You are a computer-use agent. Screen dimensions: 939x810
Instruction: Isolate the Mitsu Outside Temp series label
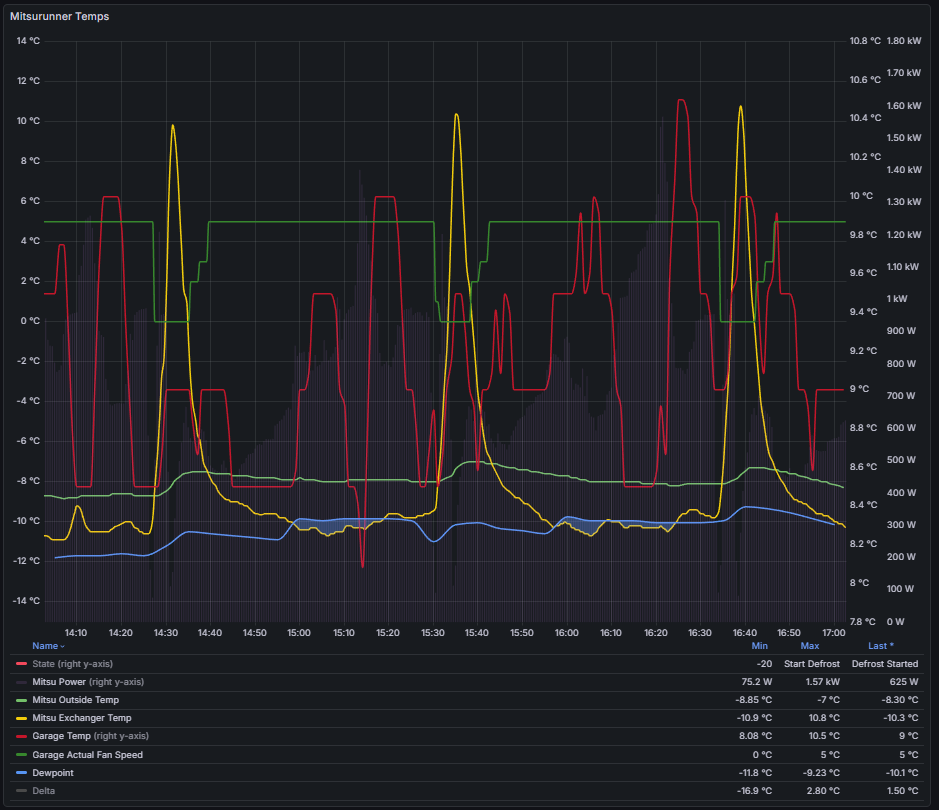[x=75, y=700]
